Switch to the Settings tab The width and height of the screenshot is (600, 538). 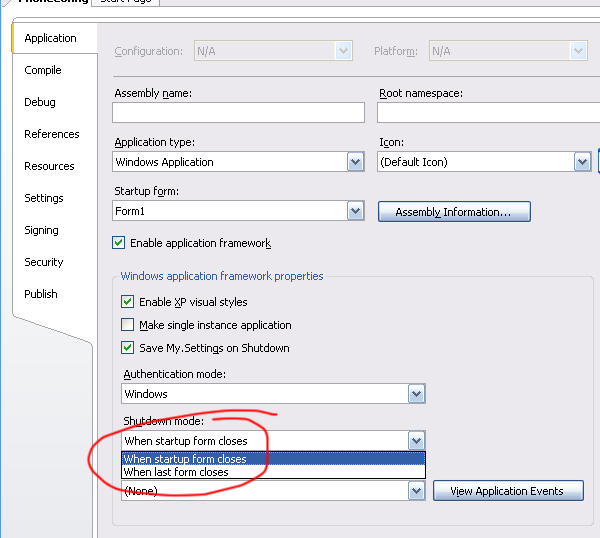pyautogui.click(x=44, y=198)
